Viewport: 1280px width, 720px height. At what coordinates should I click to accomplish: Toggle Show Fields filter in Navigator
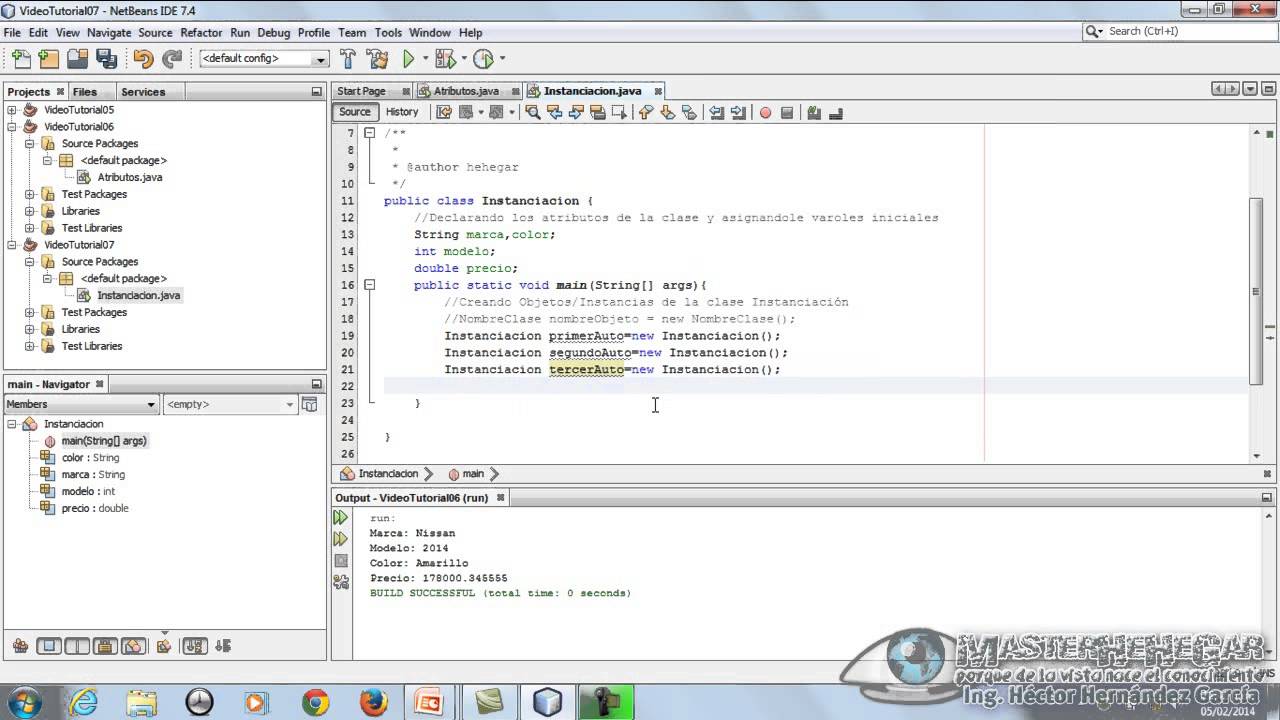pos(49,646)
